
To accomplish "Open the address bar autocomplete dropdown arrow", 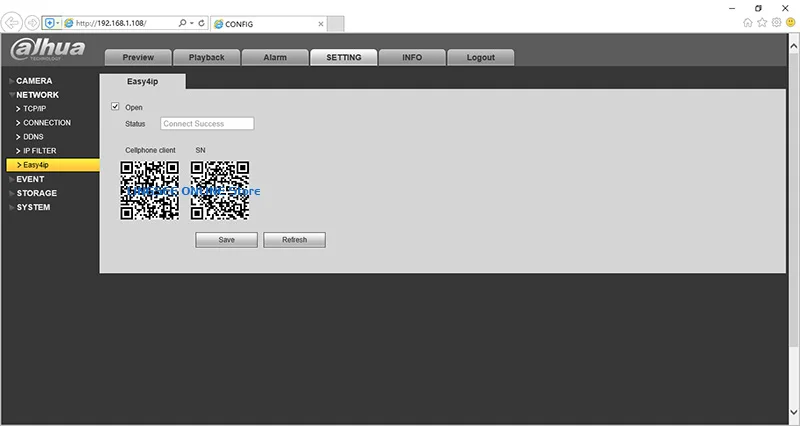I will 192,23.
